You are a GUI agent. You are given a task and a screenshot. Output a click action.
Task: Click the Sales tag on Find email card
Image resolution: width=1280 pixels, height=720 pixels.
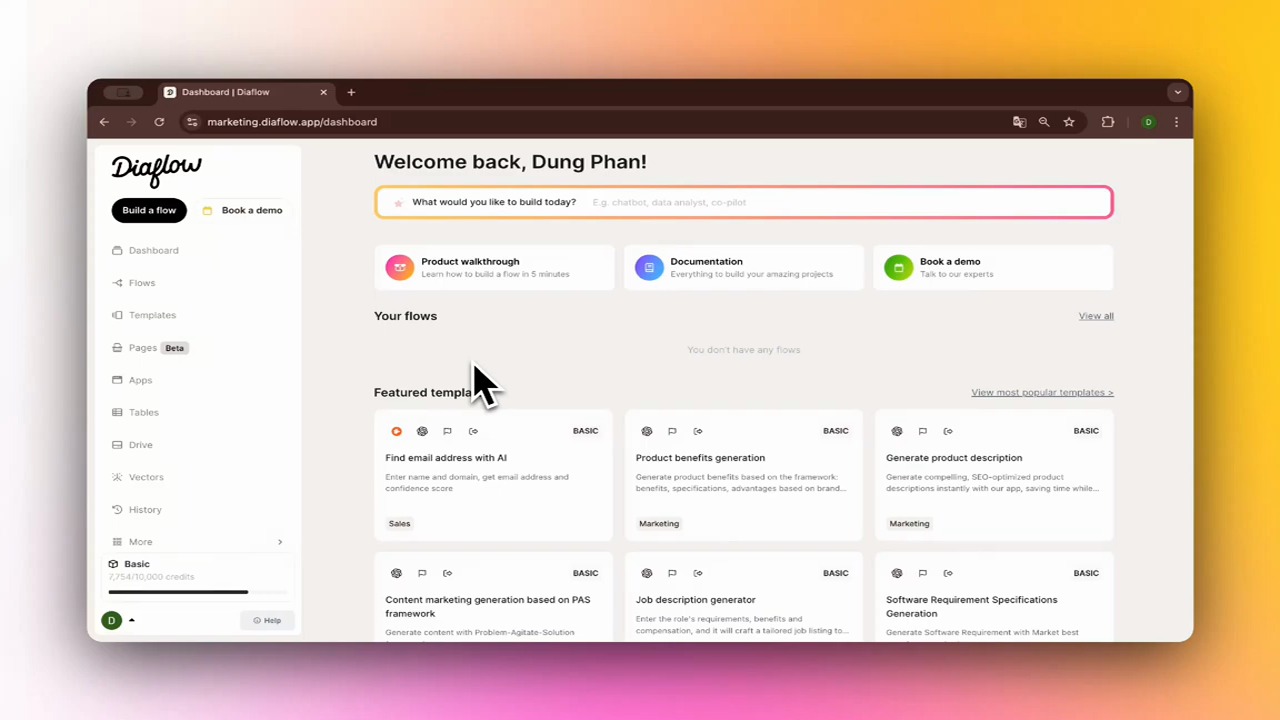pos(399,523)
